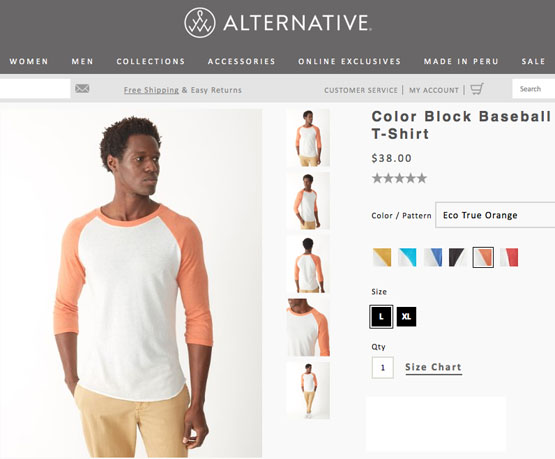Open the Made in Peru menu
The height and width of the screenshot is (459, 555).
tap(461, 61)
